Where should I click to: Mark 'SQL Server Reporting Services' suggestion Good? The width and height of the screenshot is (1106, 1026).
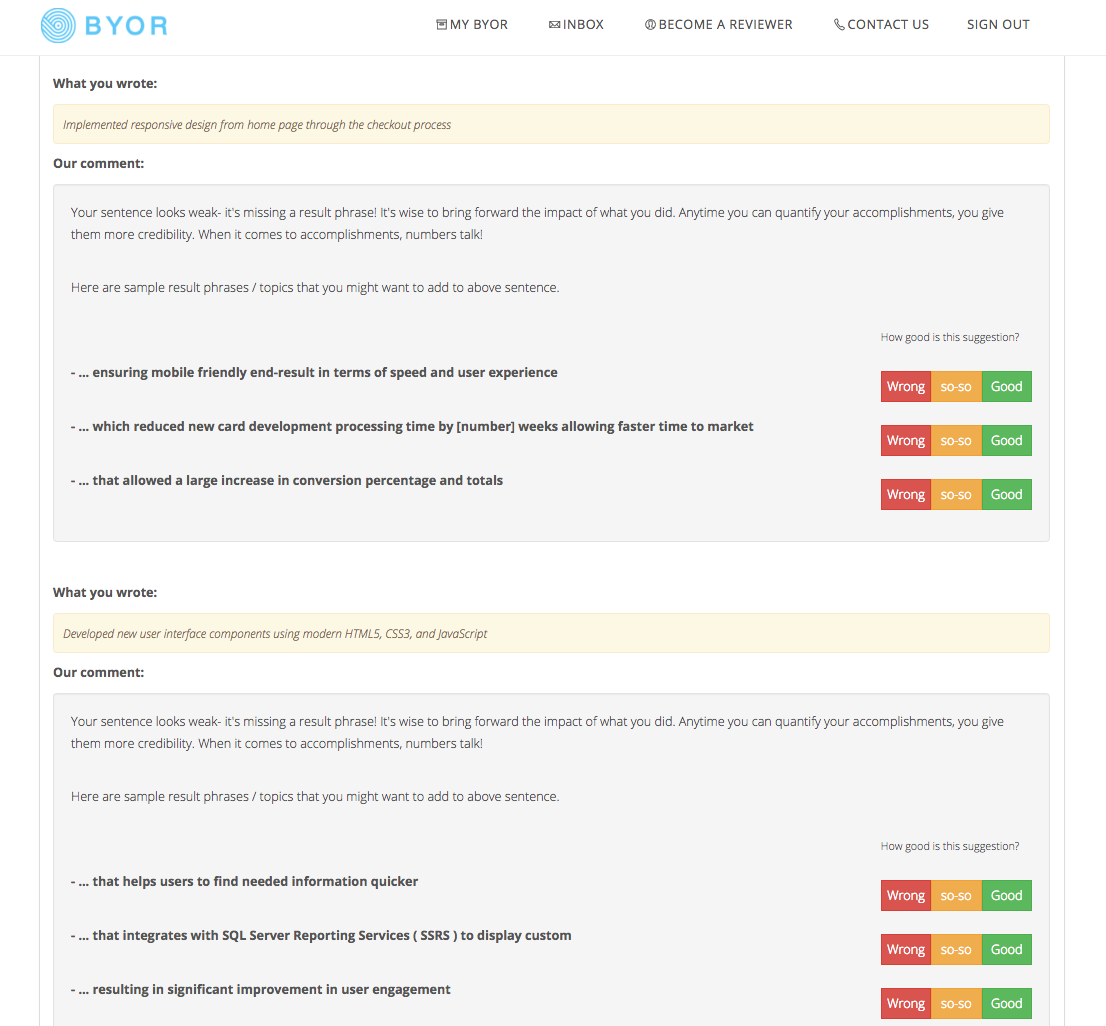1007,950
